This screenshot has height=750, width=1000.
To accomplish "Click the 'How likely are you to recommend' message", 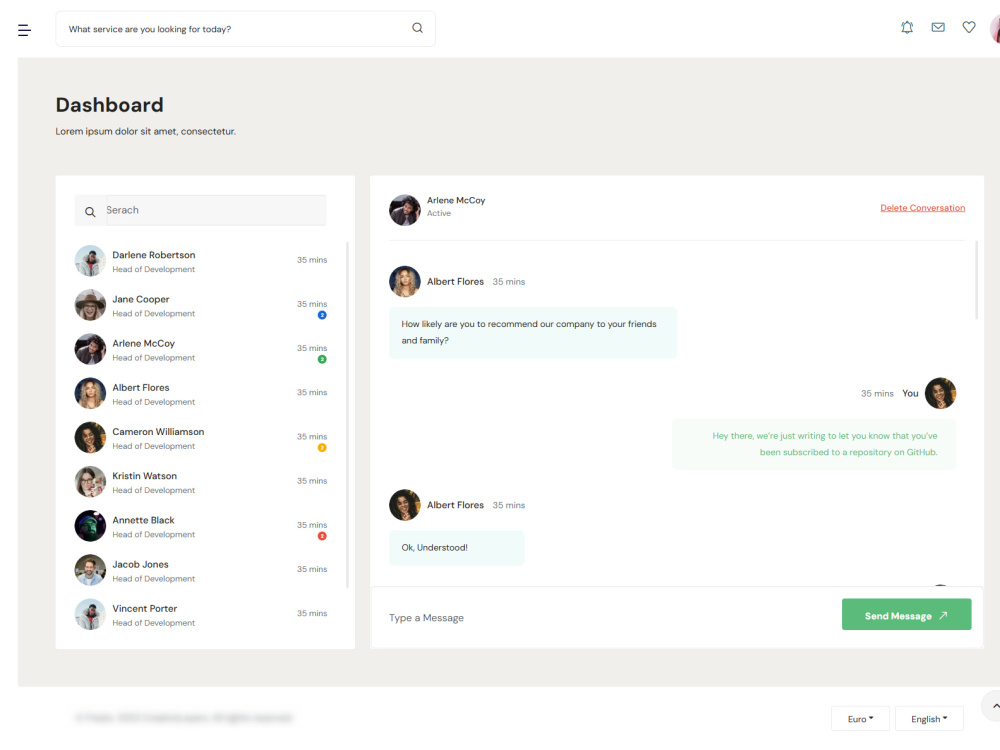I will [533, 332].
